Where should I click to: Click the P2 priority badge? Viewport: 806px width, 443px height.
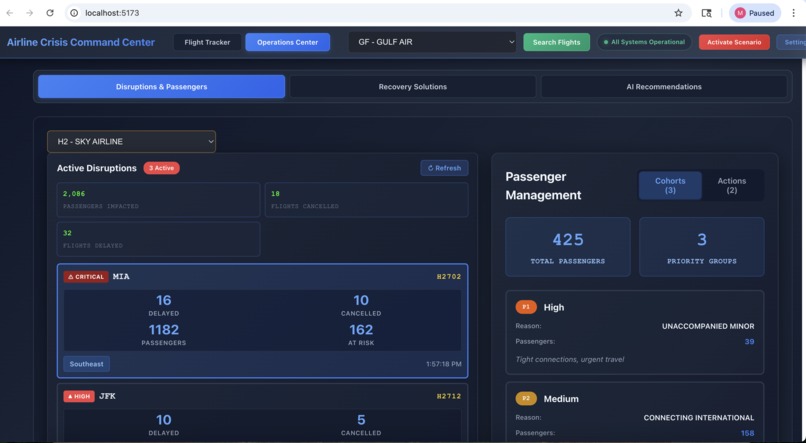(526, 398)
